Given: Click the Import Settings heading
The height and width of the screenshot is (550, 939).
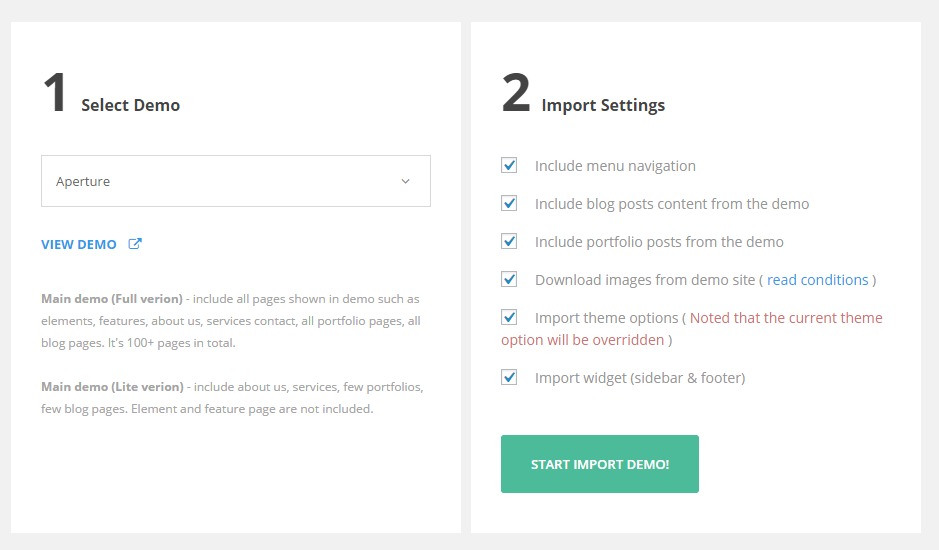Looking at the screenshot, I should click(x=603, y=105).
